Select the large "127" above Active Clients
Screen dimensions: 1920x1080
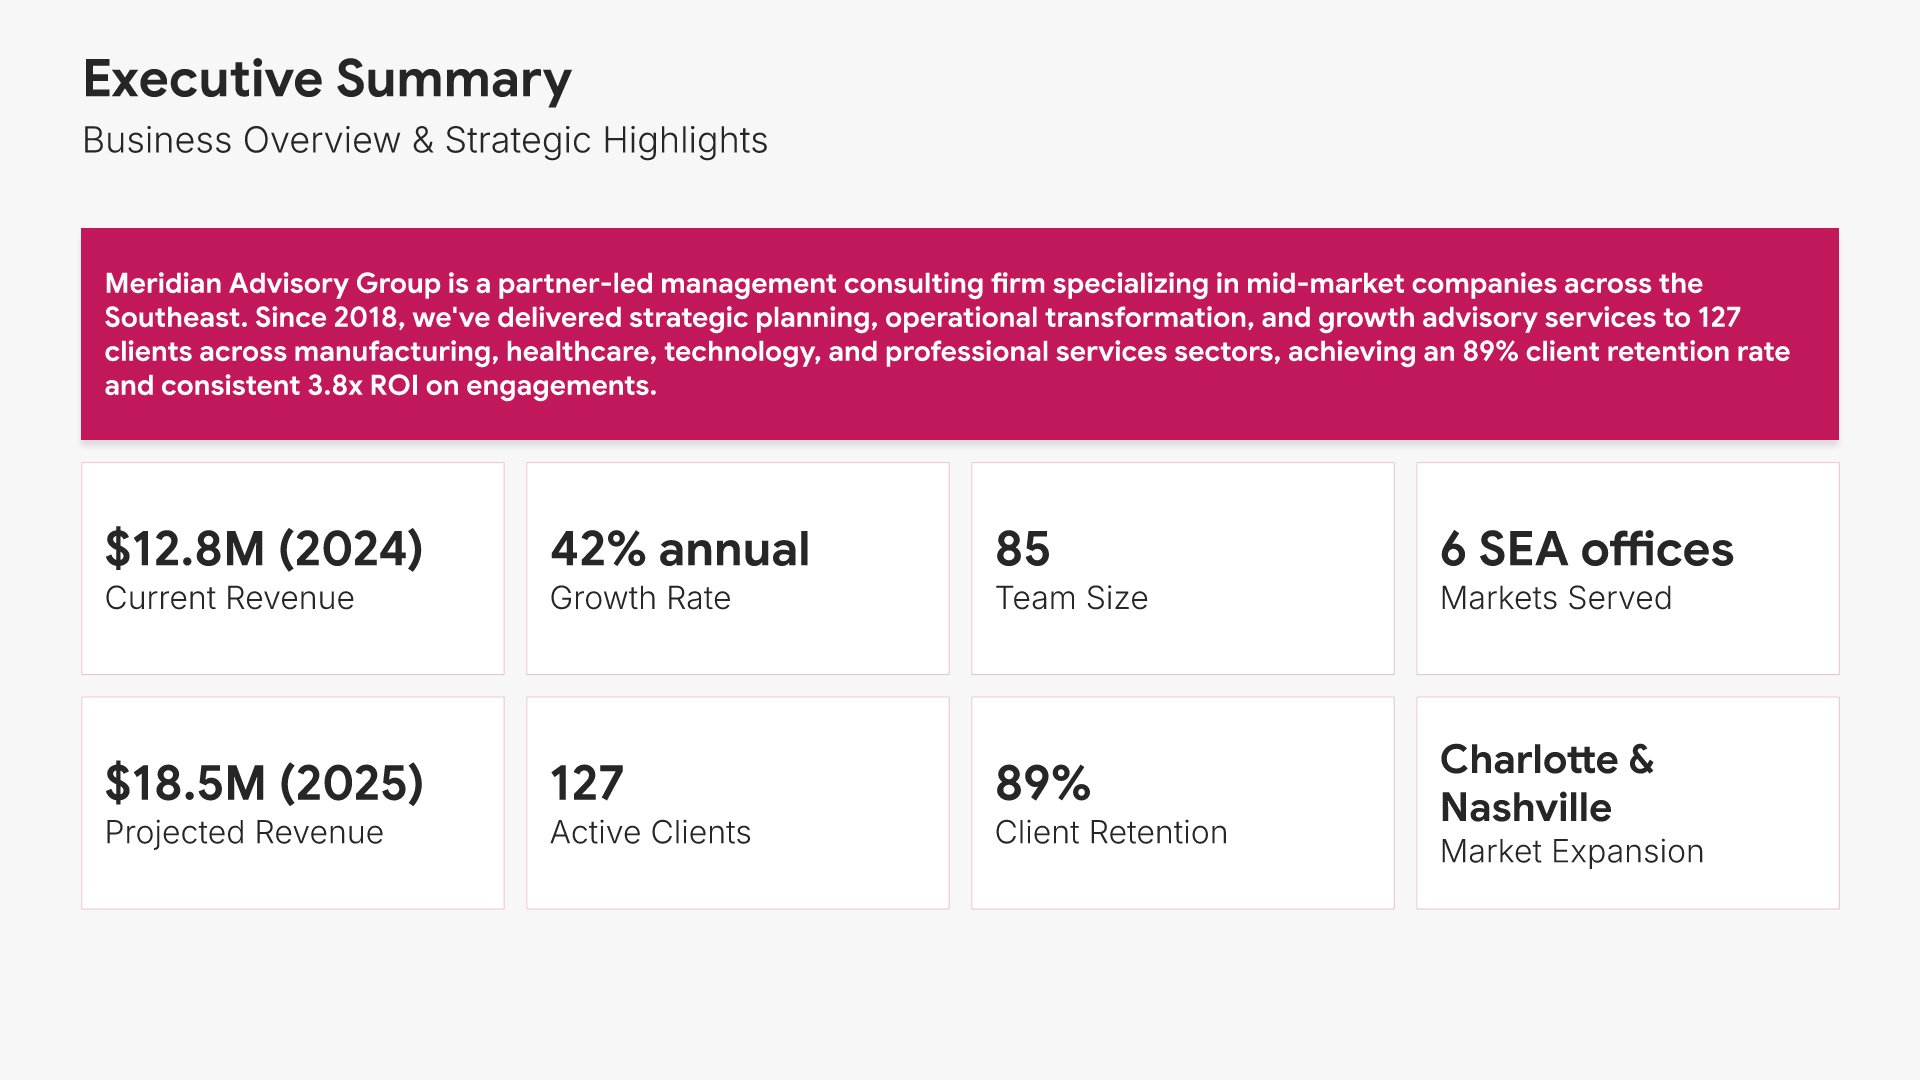586,783
